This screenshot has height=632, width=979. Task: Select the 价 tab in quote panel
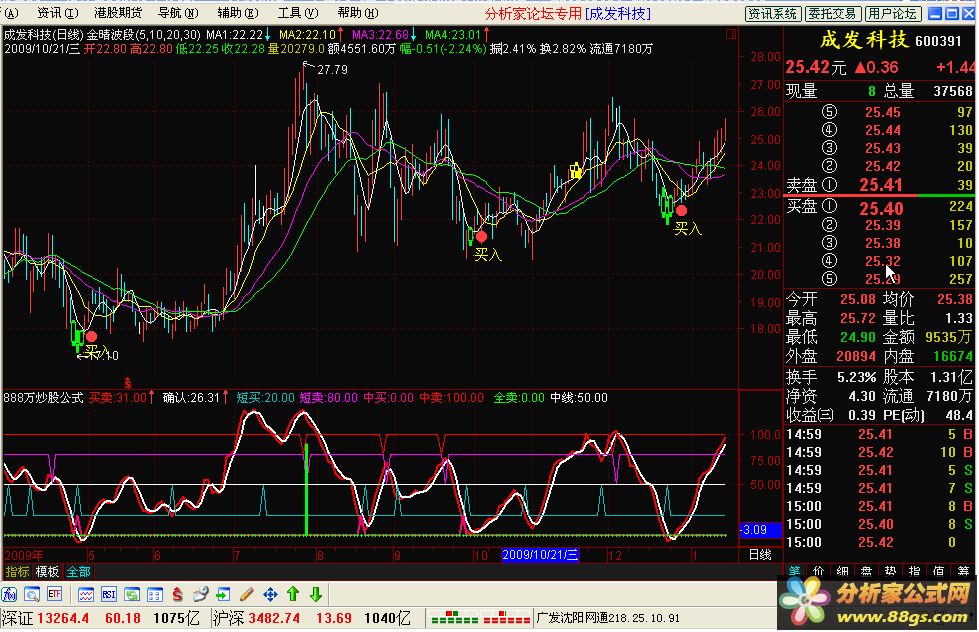[819, 571]
